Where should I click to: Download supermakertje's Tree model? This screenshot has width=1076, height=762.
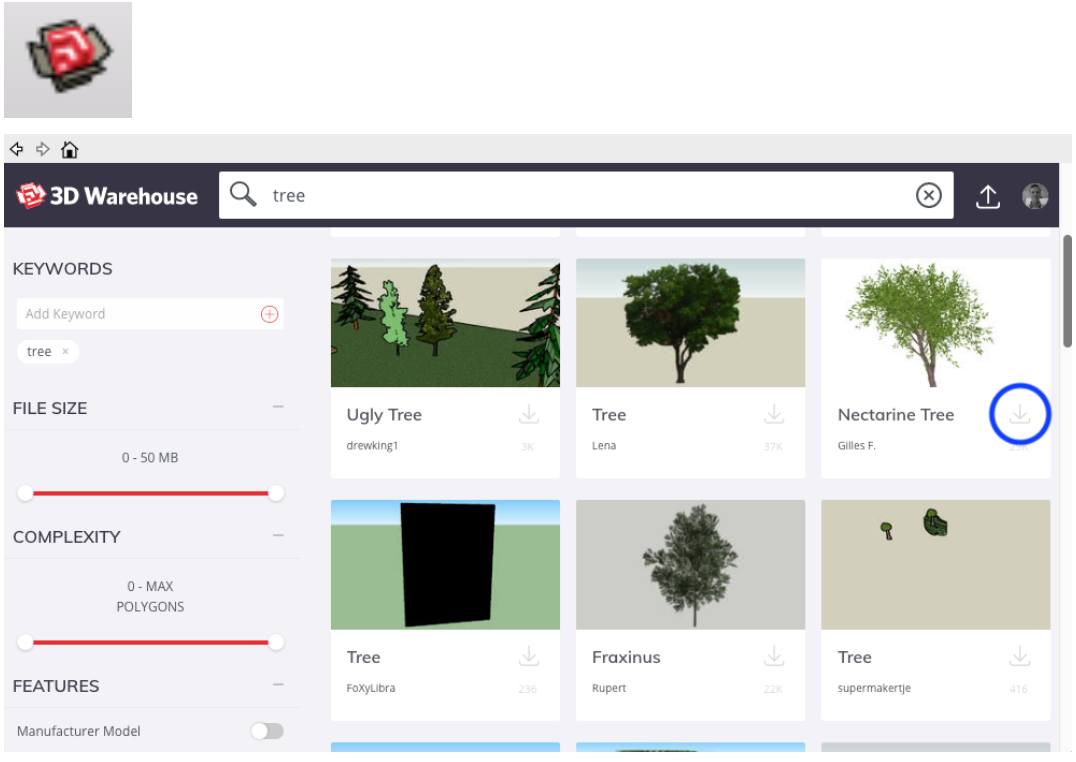1020,657
